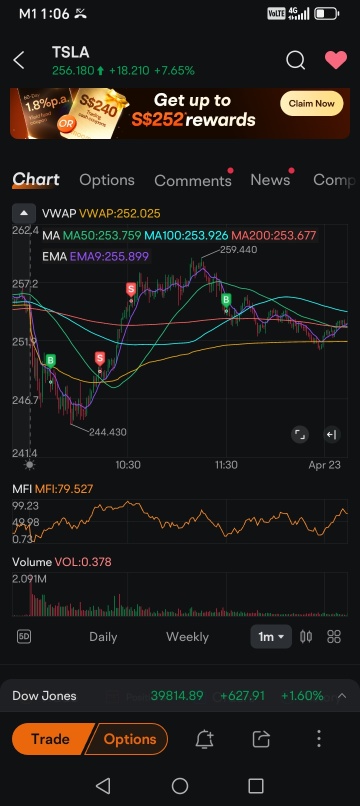Collapse indicator legend with up-arrow toggle
The height and width of the screenshot is (806, 360).
point(24,213)
